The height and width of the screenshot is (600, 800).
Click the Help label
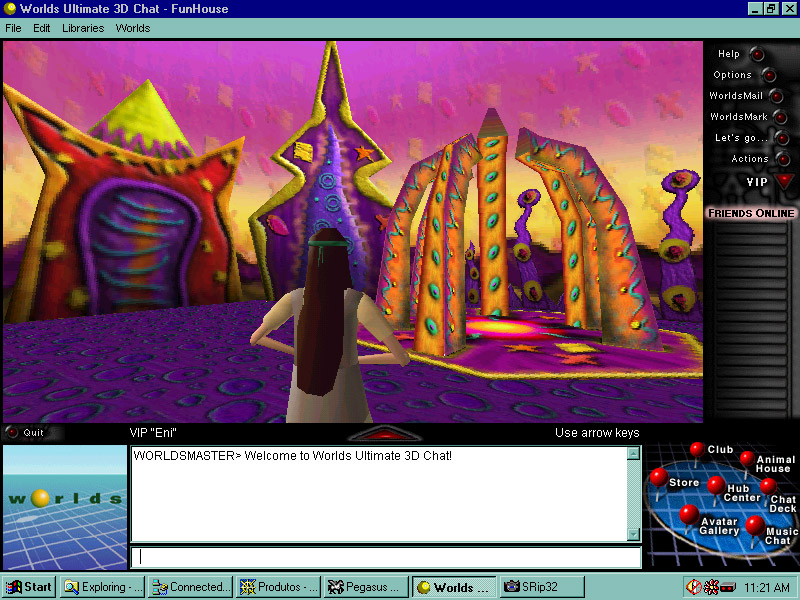[x=729, y=54]
